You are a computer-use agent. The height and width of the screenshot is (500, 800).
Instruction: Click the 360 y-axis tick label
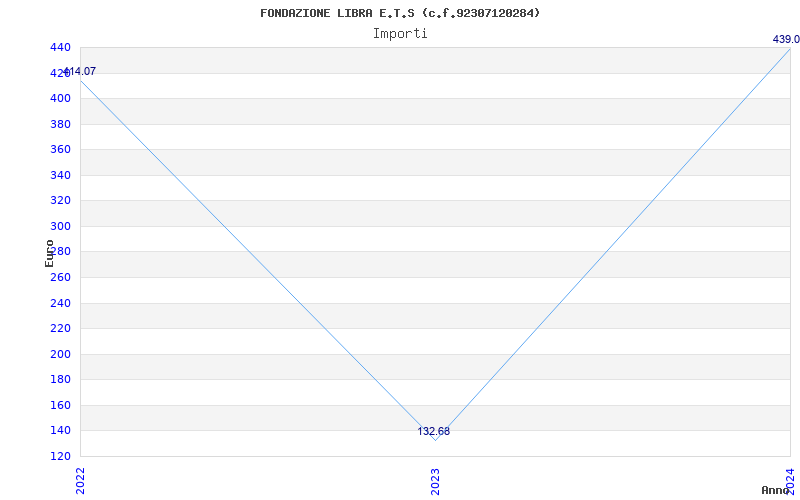(60, 149)
